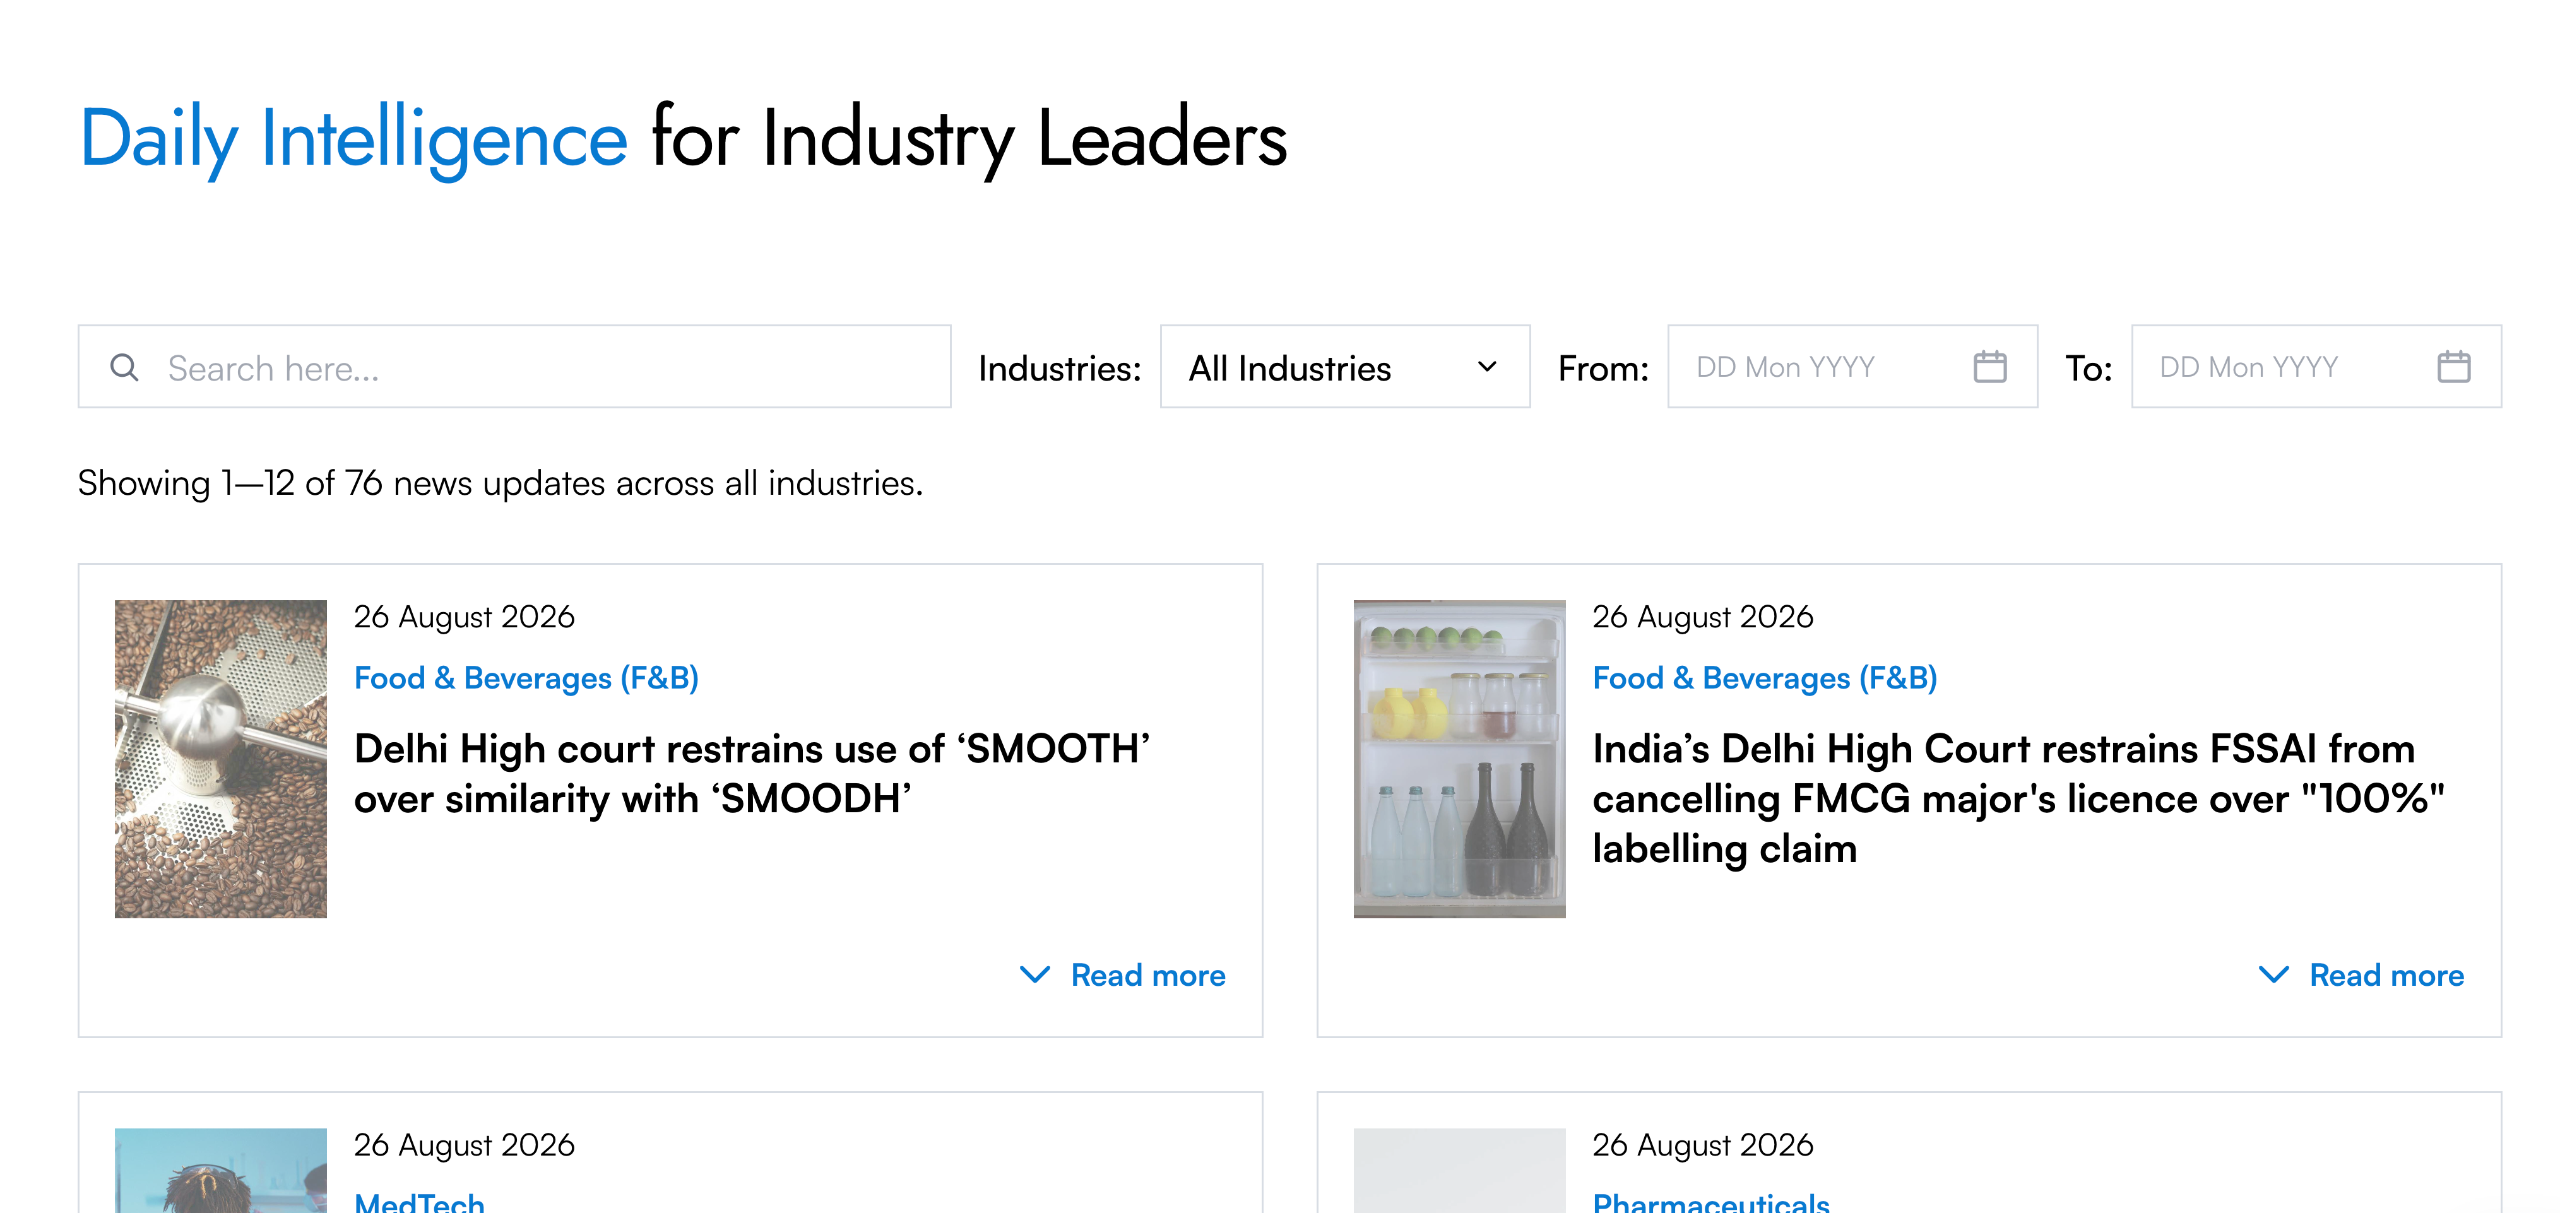Click chevron beside FSSAI article Read more
This screenshot has width=2560, height=1213.
(2273, 974)
